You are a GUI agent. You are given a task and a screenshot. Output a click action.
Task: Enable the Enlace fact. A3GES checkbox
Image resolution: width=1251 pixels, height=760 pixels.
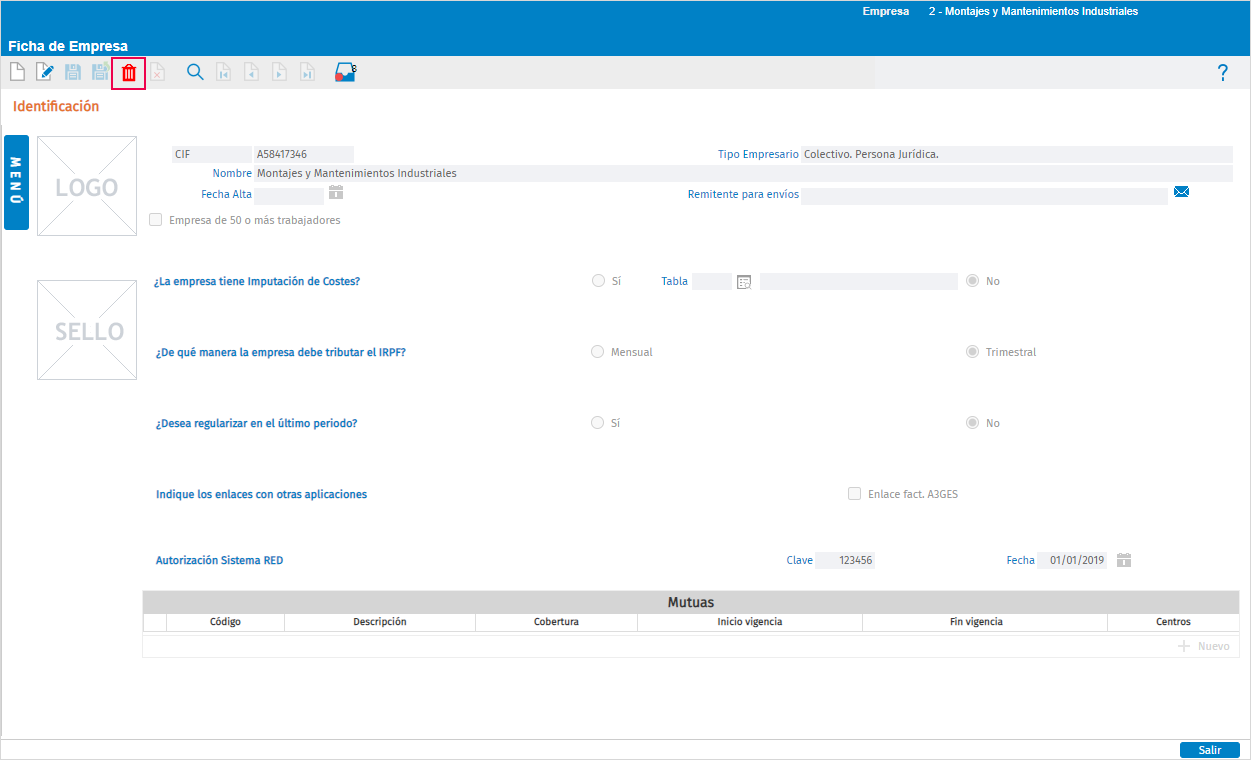coord(854,494)
